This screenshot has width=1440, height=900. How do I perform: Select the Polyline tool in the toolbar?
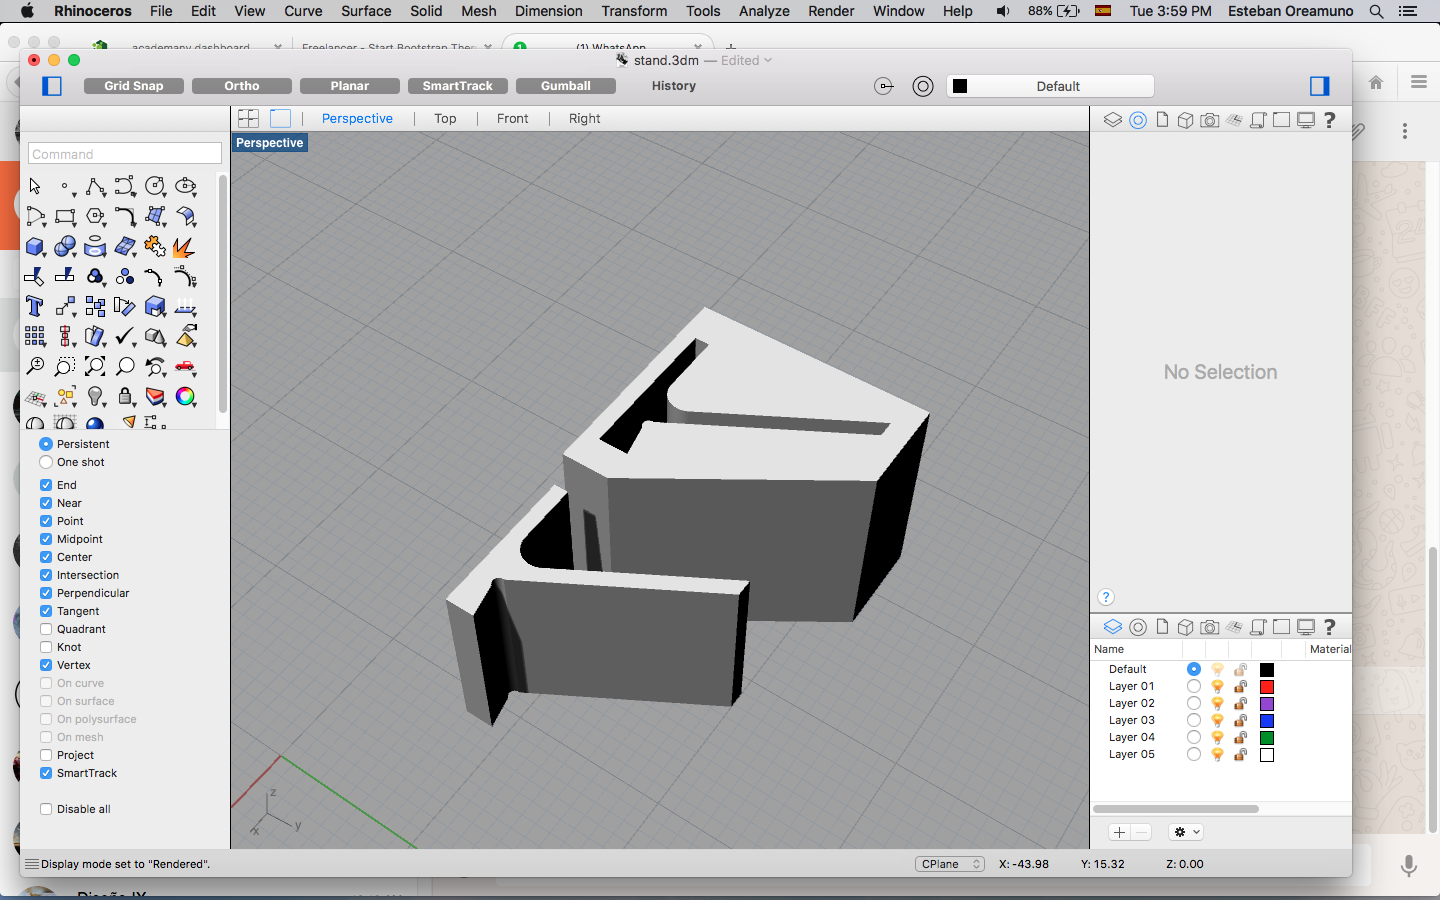[x=95, y=187]
